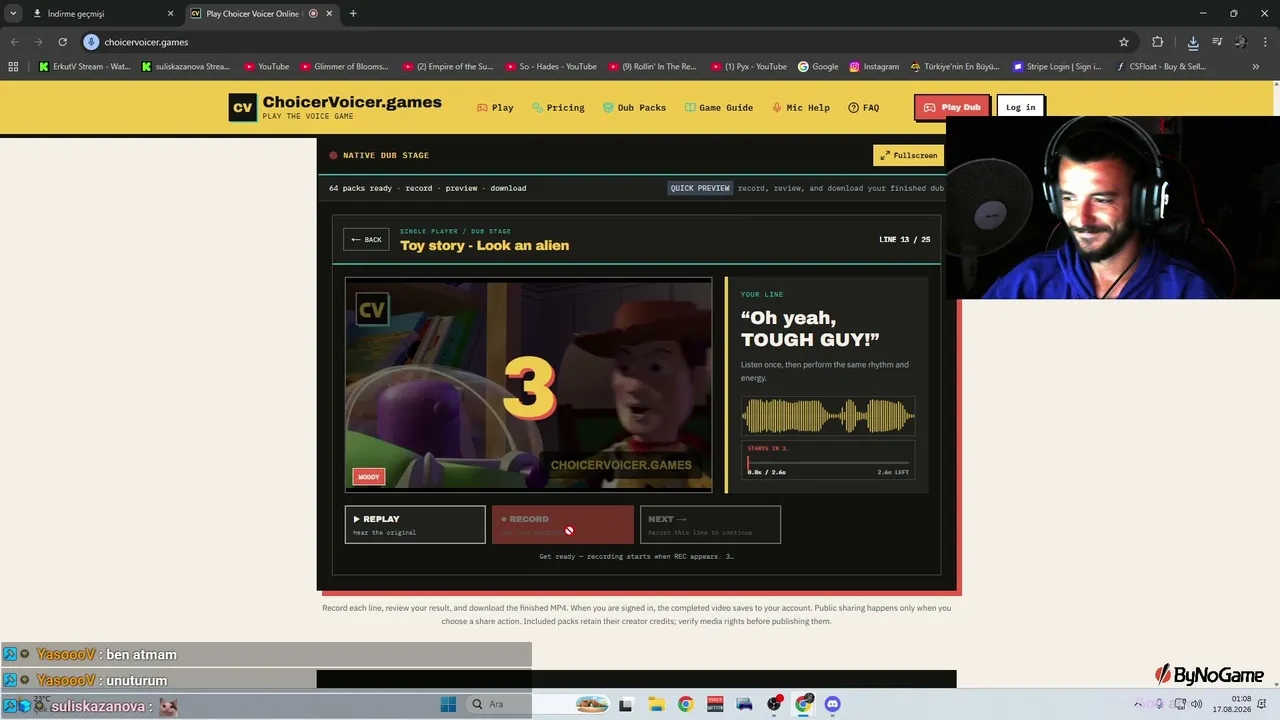This screenshot has width=1280, height=720.
Task: Replay the original line audio
Action: pos(415,524)
